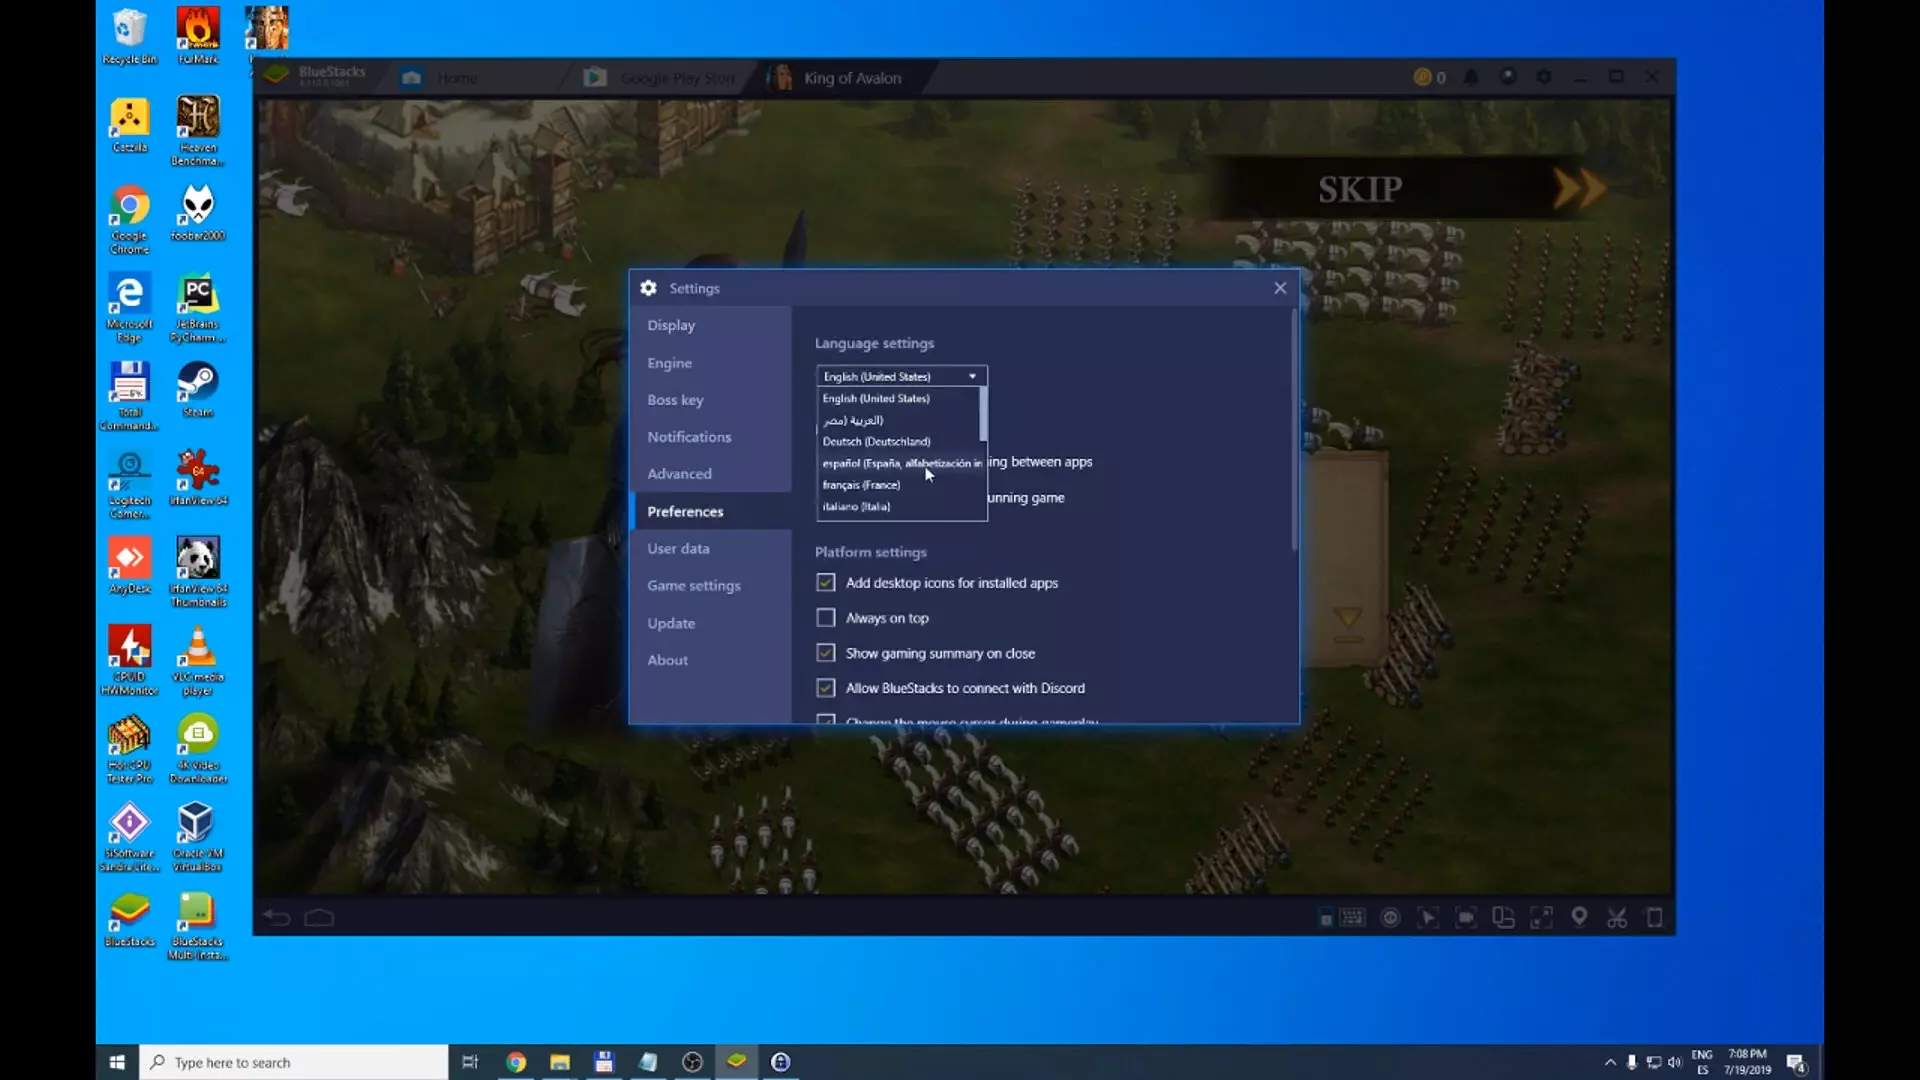The image size is (1920, 1080).
Task: Select Deutsch (Deutschland) from language list
Action: (x=876, y=441)
